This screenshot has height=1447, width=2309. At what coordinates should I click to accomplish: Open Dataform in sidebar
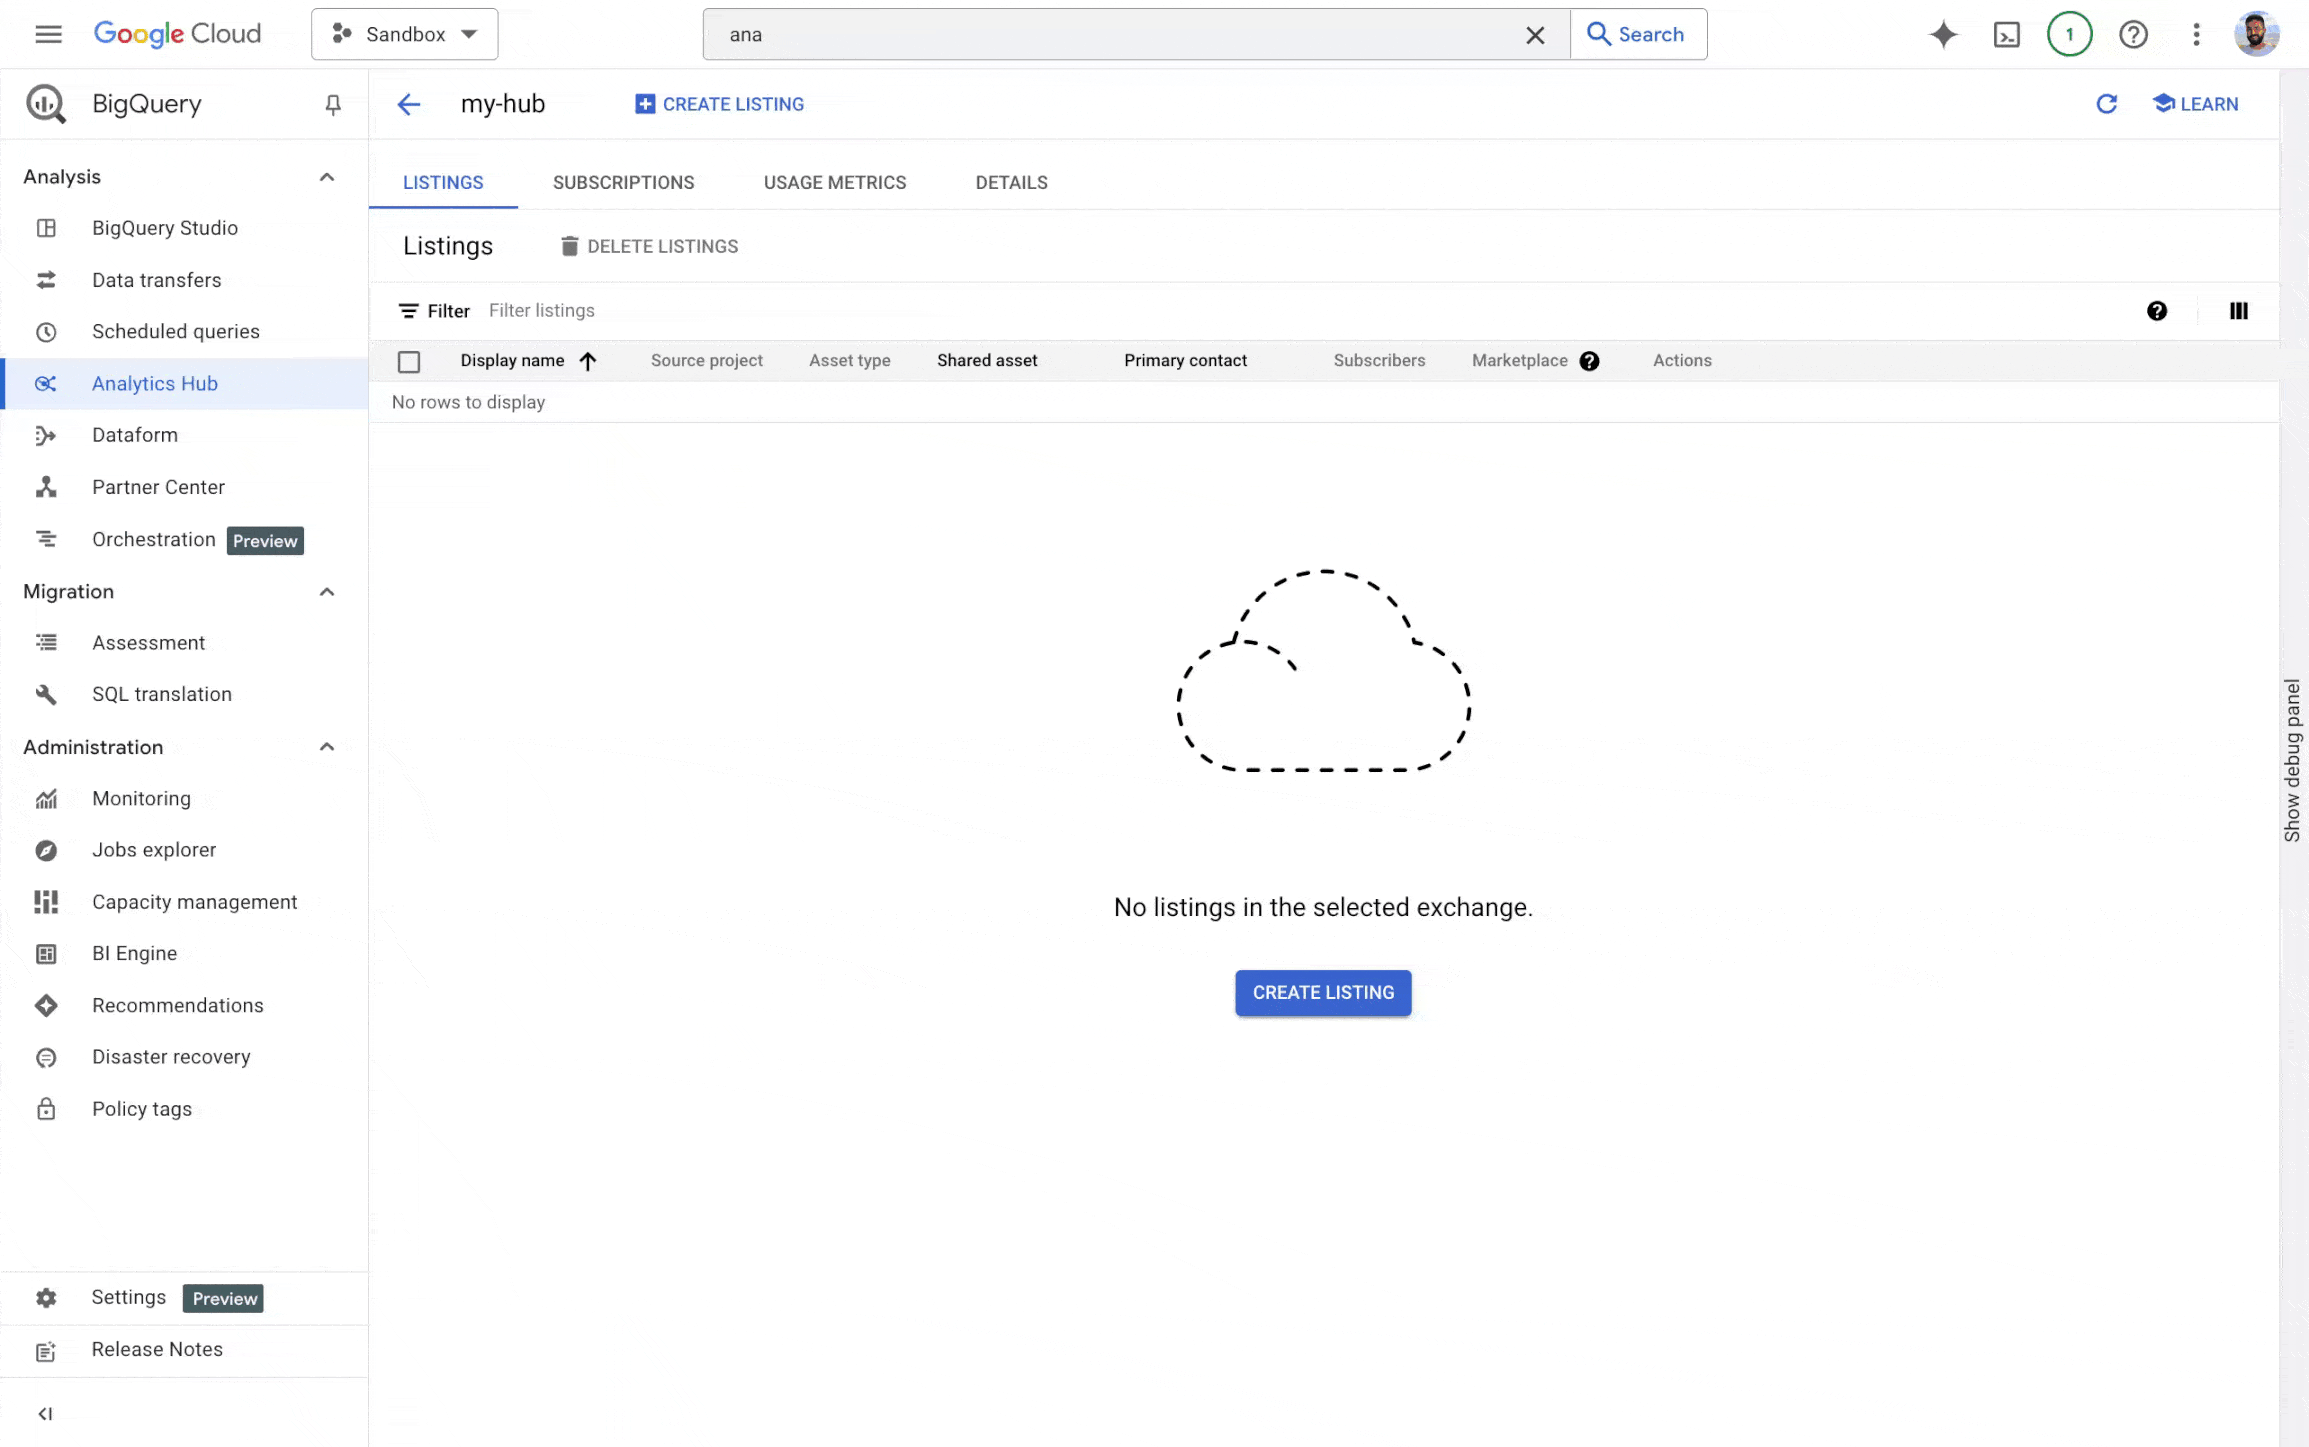[x=184, y=435]
